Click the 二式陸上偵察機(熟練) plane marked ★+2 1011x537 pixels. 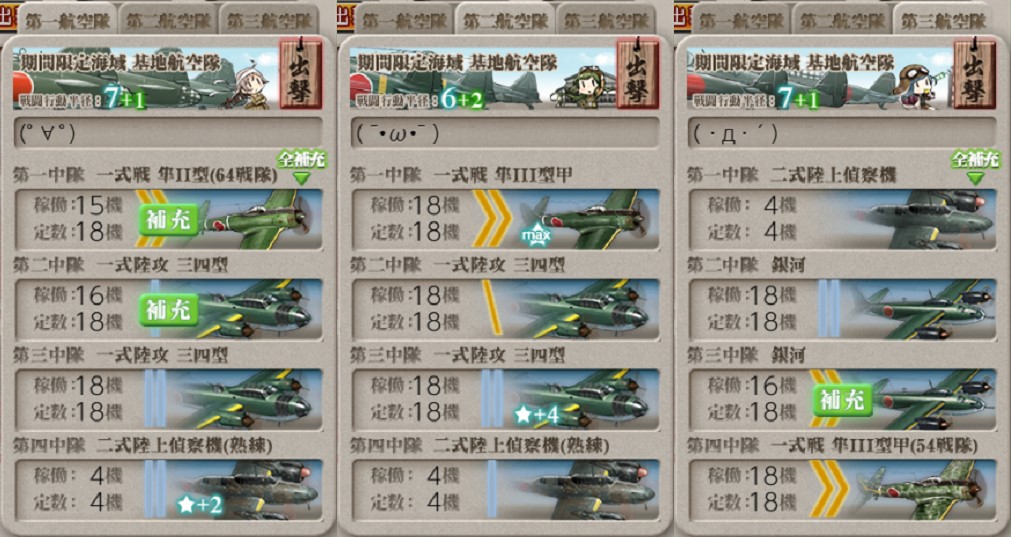248,489
